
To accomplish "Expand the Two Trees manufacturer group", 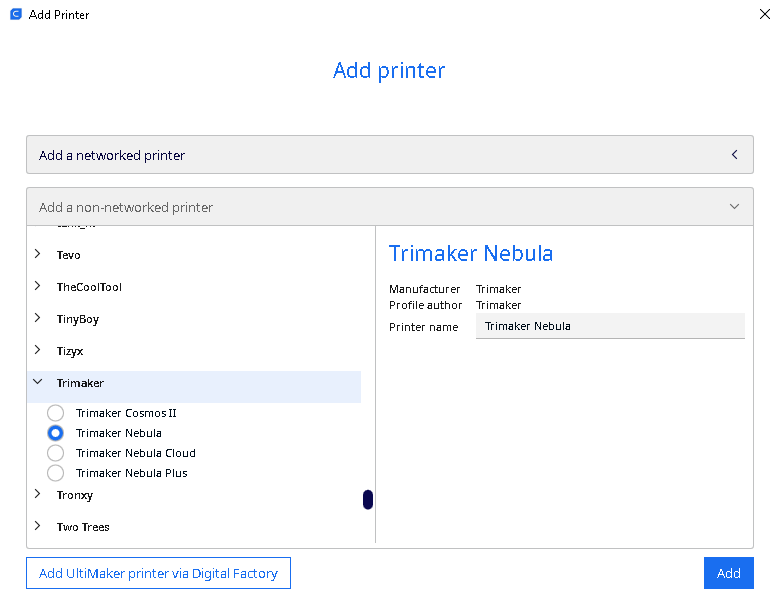I will [x=38, y=527].
